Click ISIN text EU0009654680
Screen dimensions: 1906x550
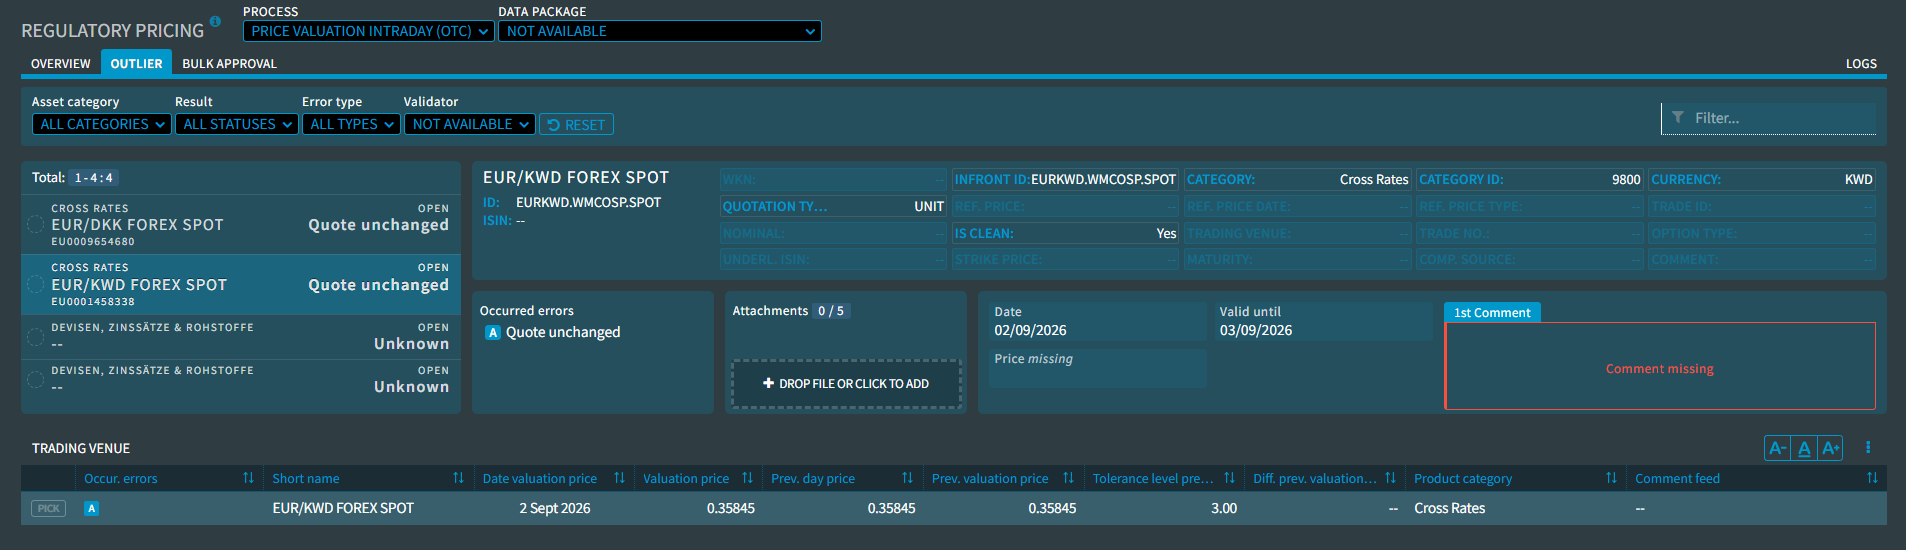[x=93, y=242]
